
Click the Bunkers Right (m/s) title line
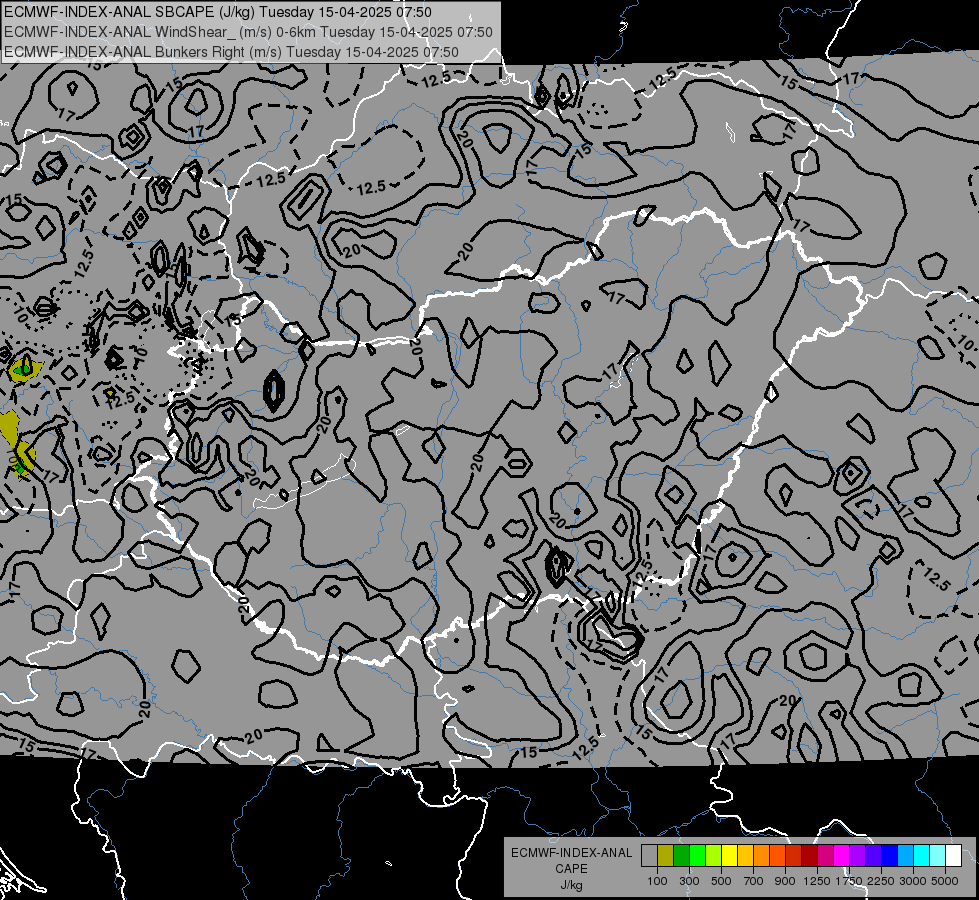pos(231,52)
